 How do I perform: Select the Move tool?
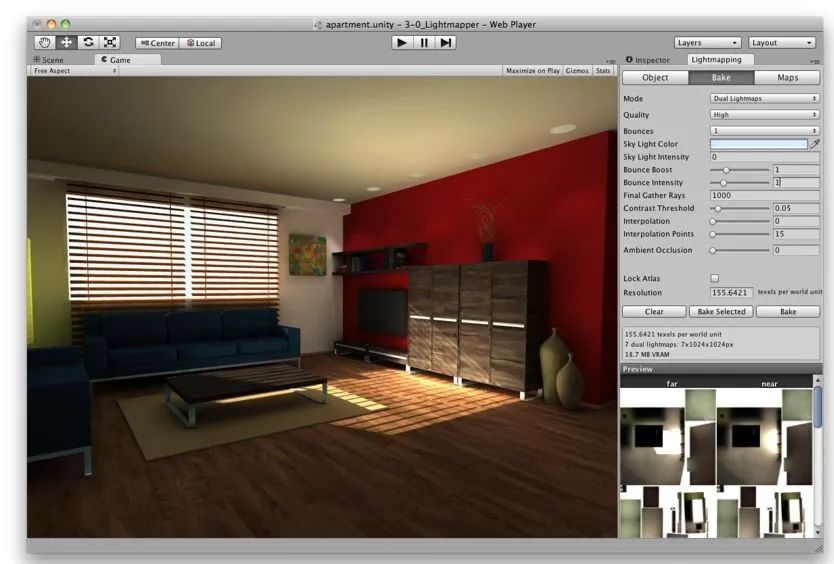(x=67, y=43)
